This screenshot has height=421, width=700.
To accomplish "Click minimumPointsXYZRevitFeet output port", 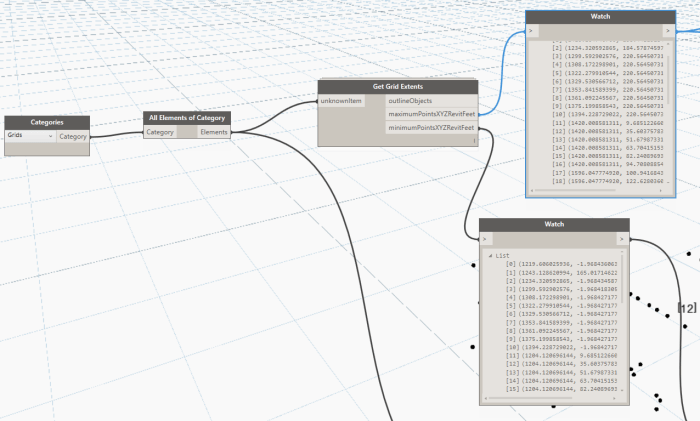I will tap(432, 127).
